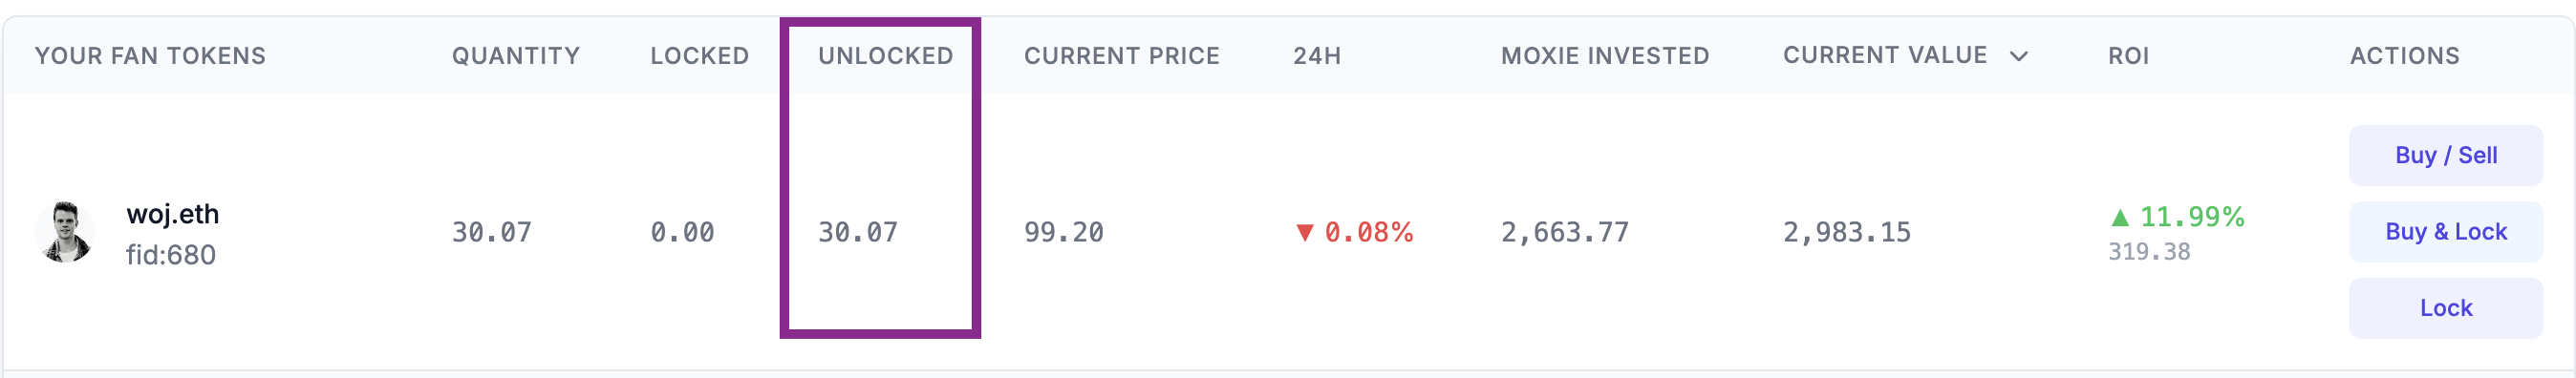This screenshot has width=2576, height=378.
Task: Select the Quantity column header
Action: pos(516,56)
